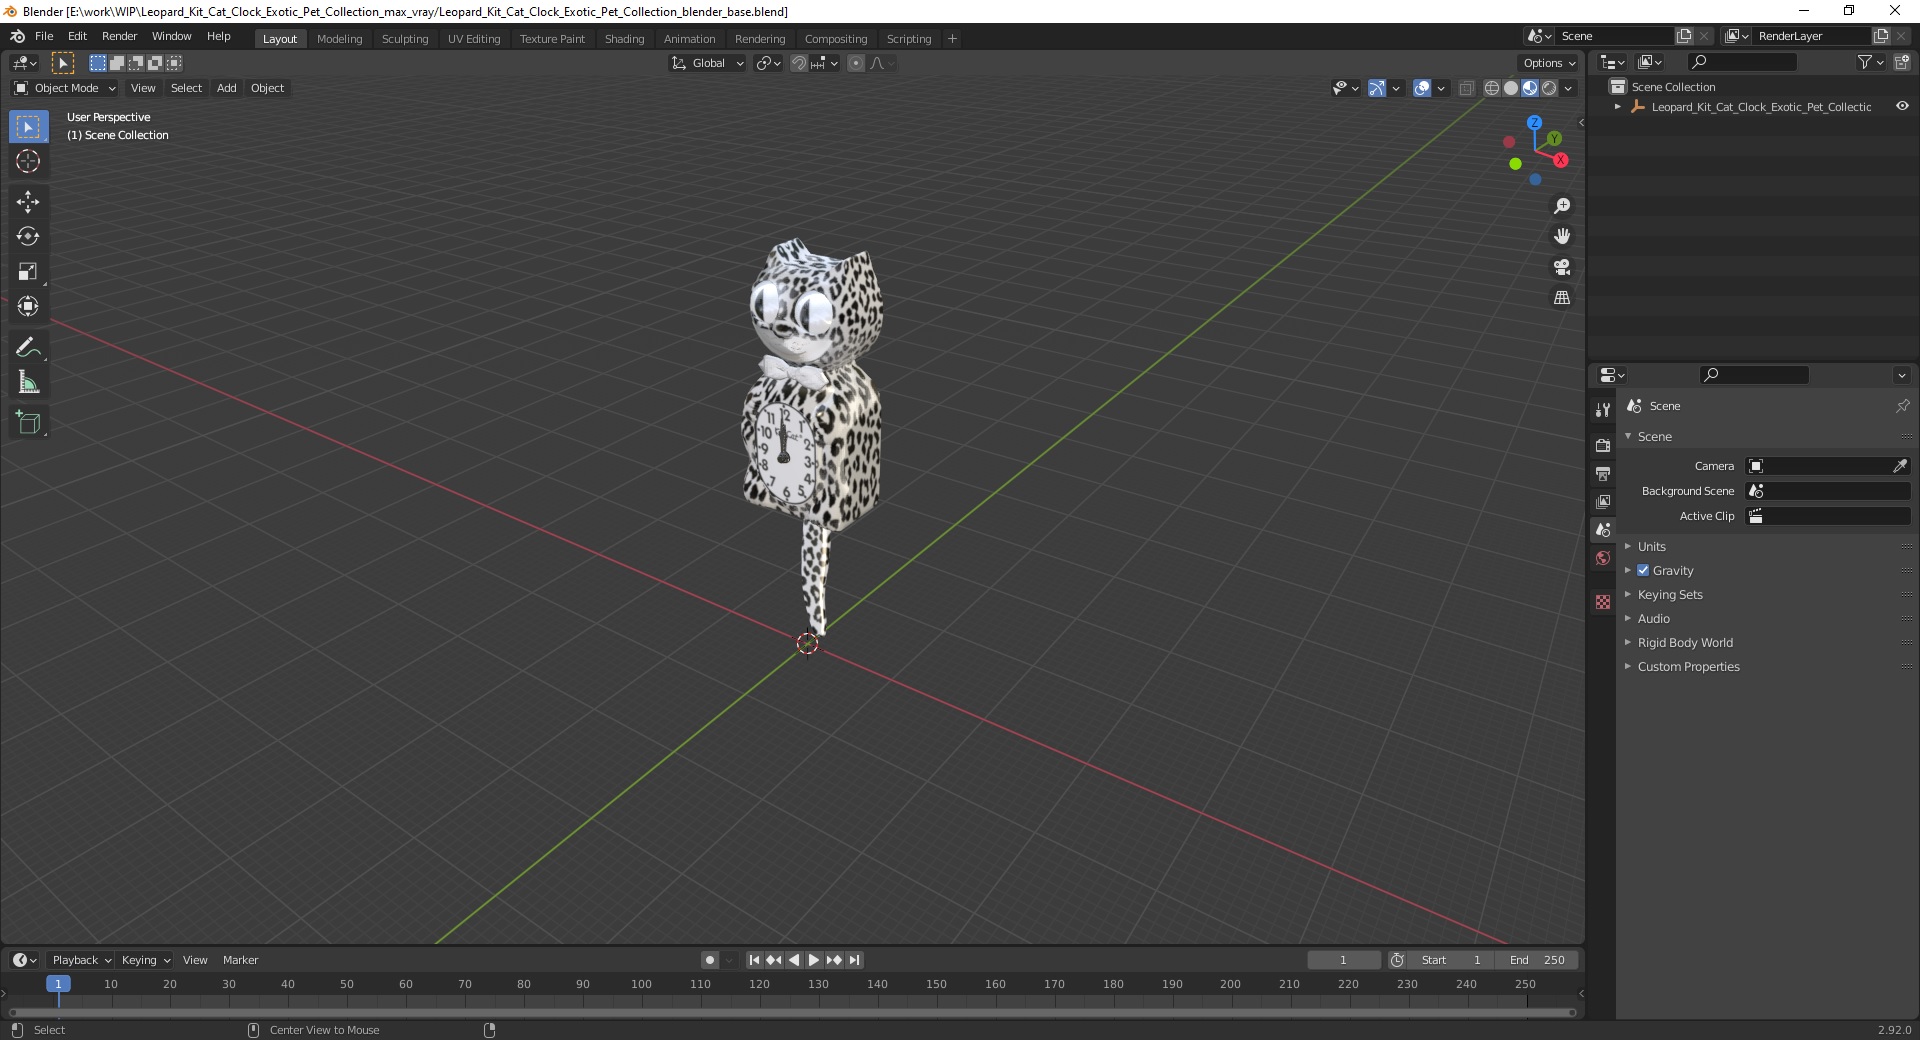Select the Annotate pencil tool
The height and width of the screenshot is (1040, 1920).
pyautogui.click(x=28, y=348)
